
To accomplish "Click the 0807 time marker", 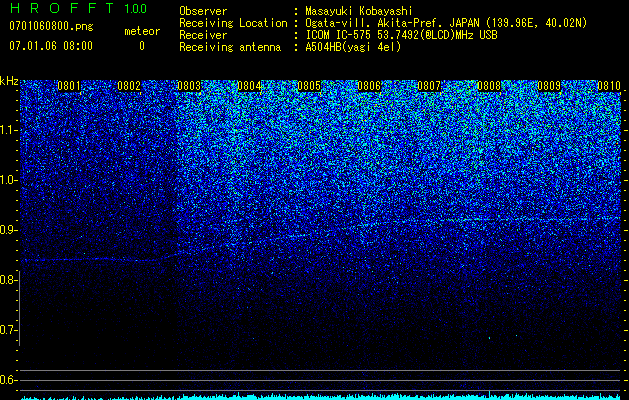I will click(429, 86).
